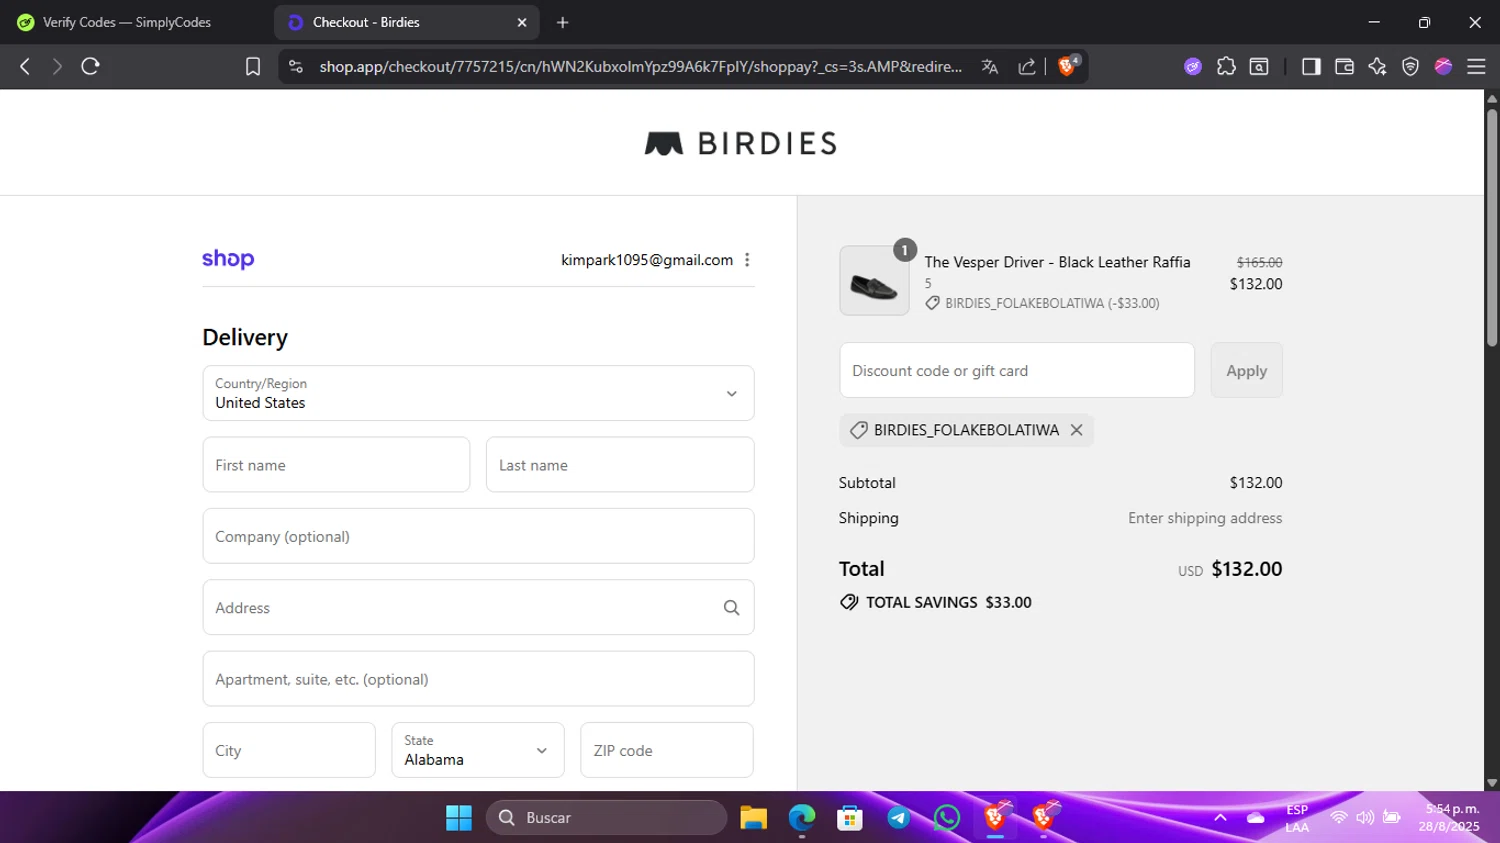Viewport: 1500px width, 843px height.
Task: Select the Checkout - Birdies tab
Action: tap(406, 22)
